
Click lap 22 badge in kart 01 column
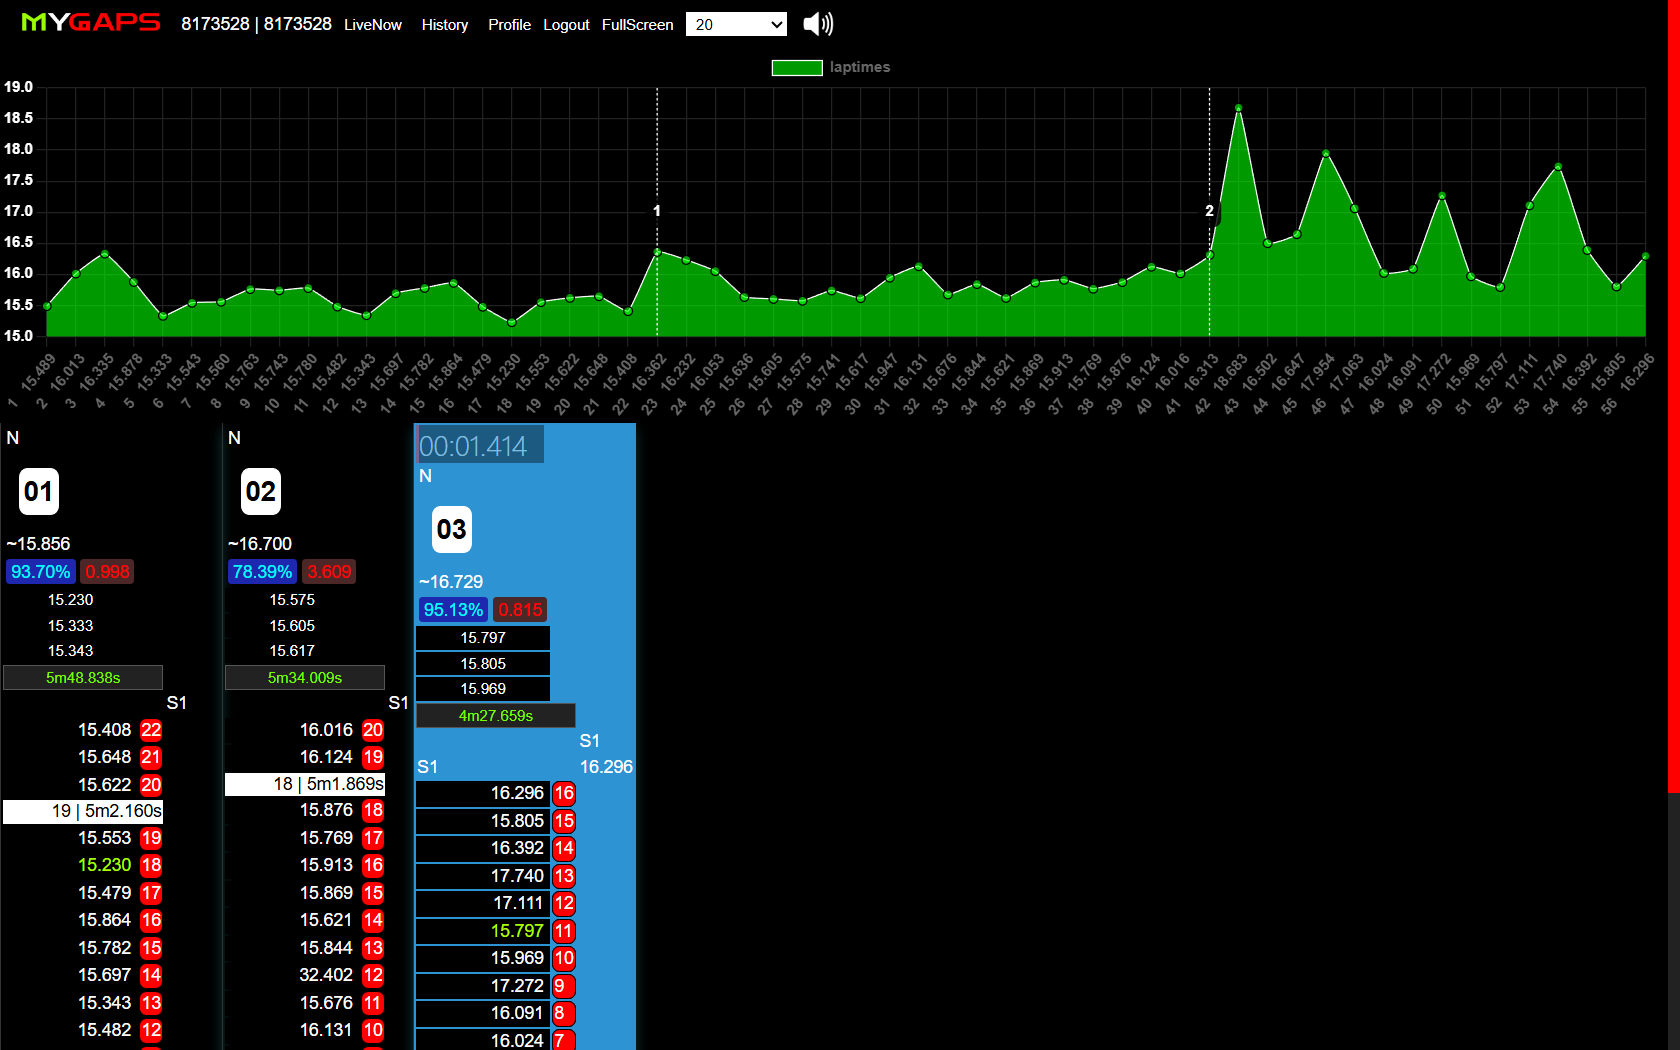click(x=151, y=730)
